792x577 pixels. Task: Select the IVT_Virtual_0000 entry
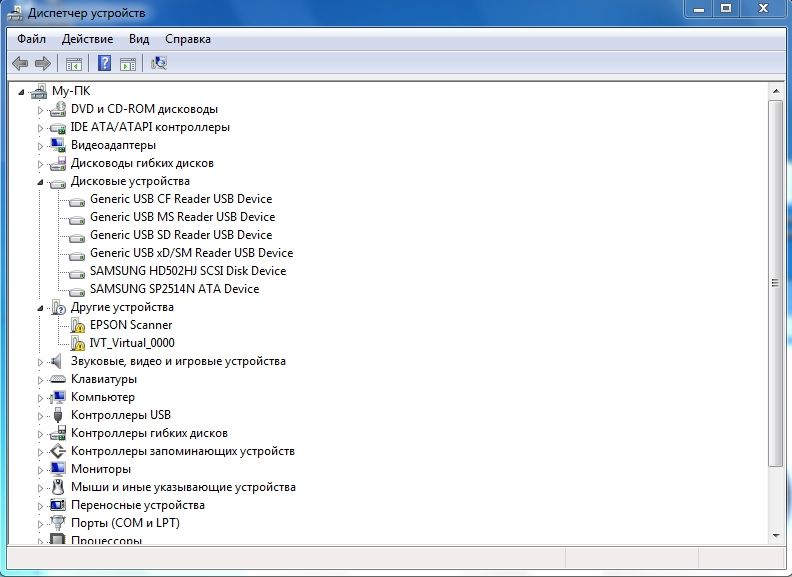132,343
